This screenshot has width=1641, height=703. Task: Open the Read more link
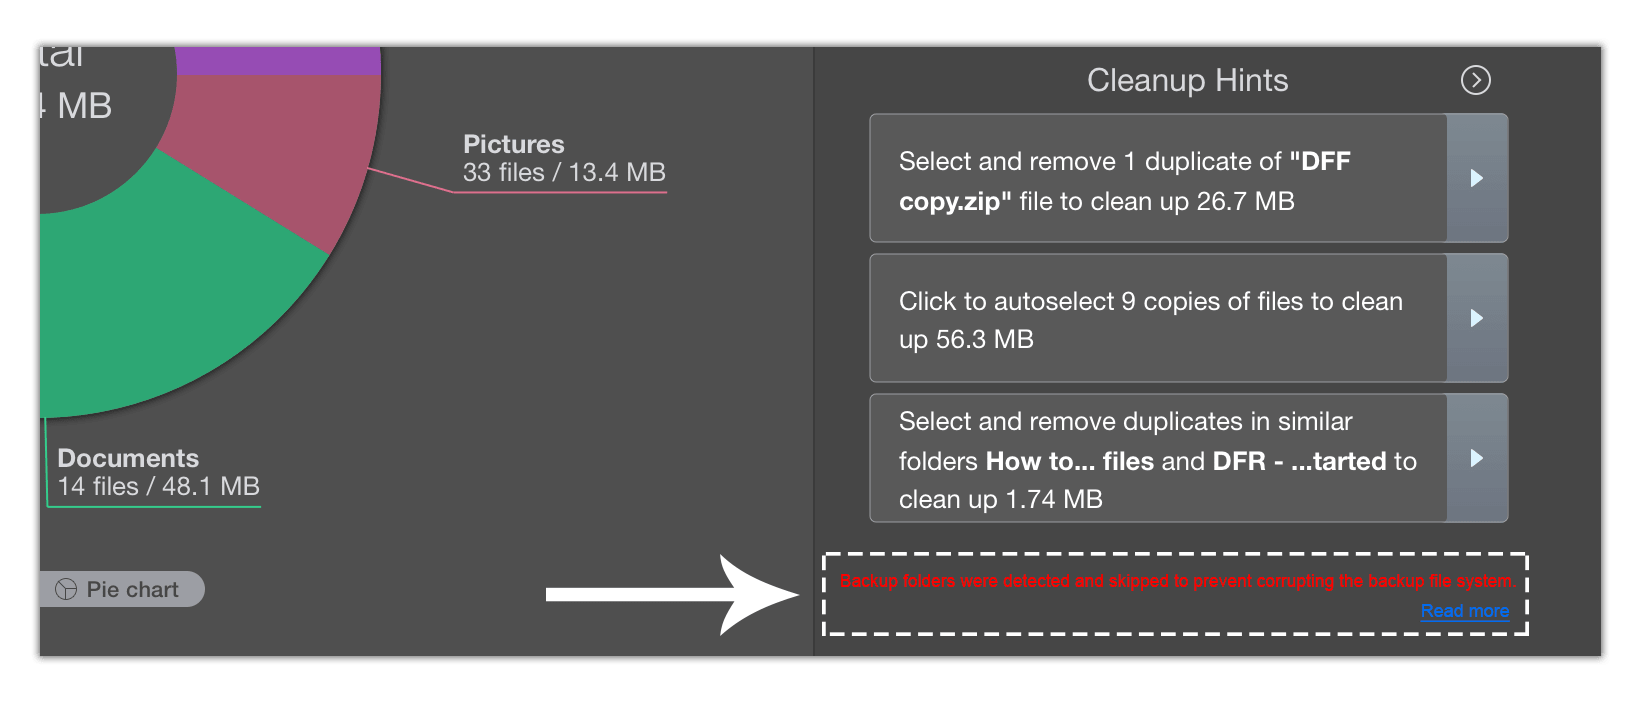(1464, 611)
